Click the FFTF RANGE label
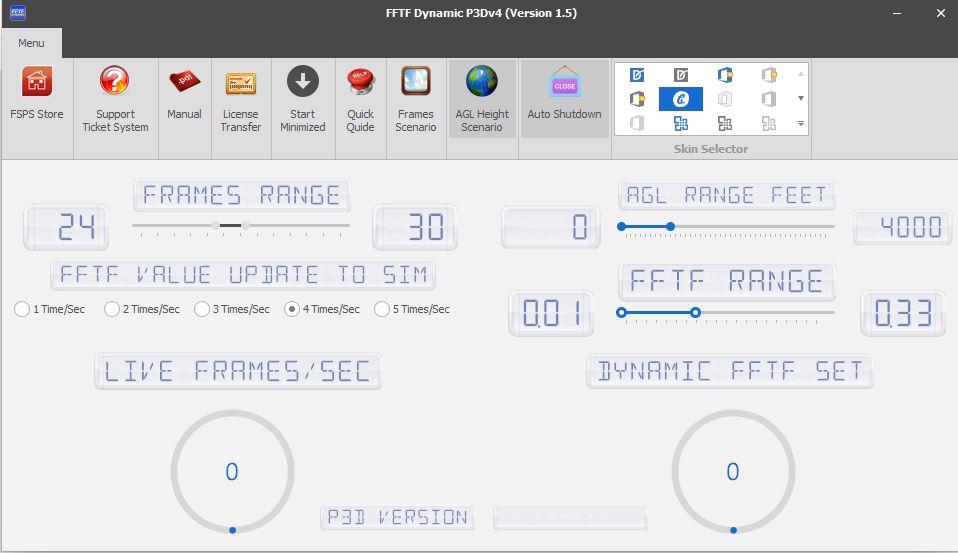 (726, 282)
